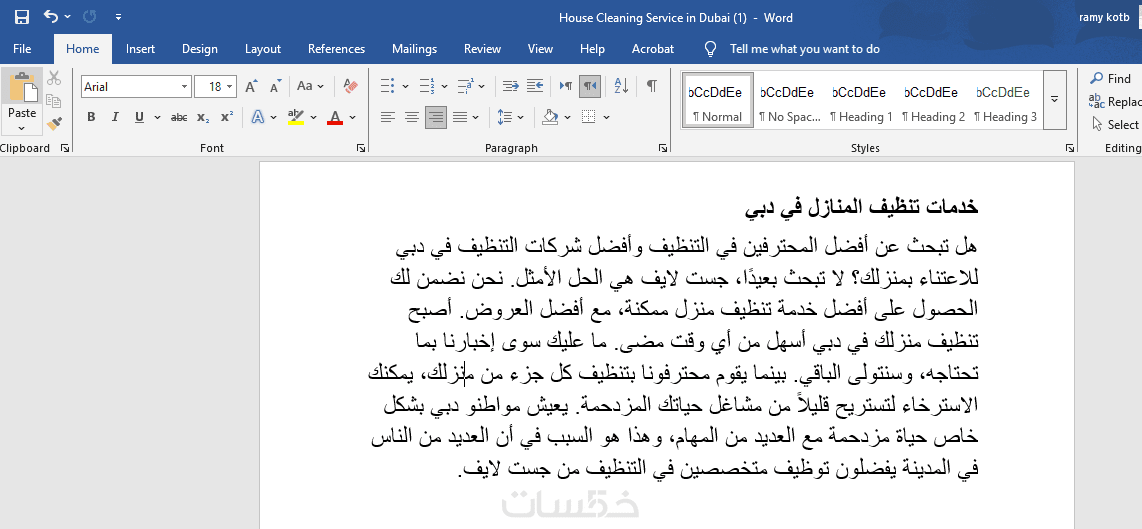Click the Find magnifier icon

pyautogui.click(x=1096, y=78)
